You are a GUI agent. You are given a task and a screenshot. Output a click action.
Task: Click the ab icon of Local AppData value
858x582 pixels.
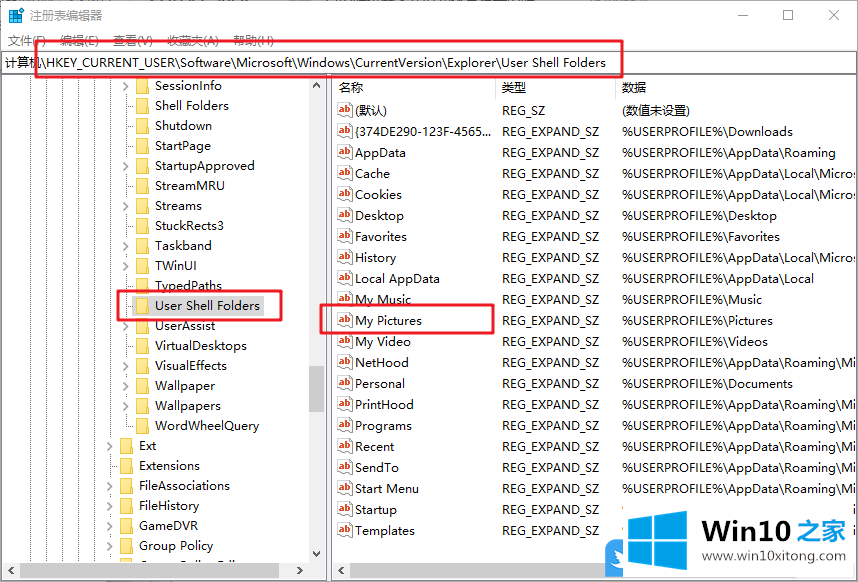344,278
